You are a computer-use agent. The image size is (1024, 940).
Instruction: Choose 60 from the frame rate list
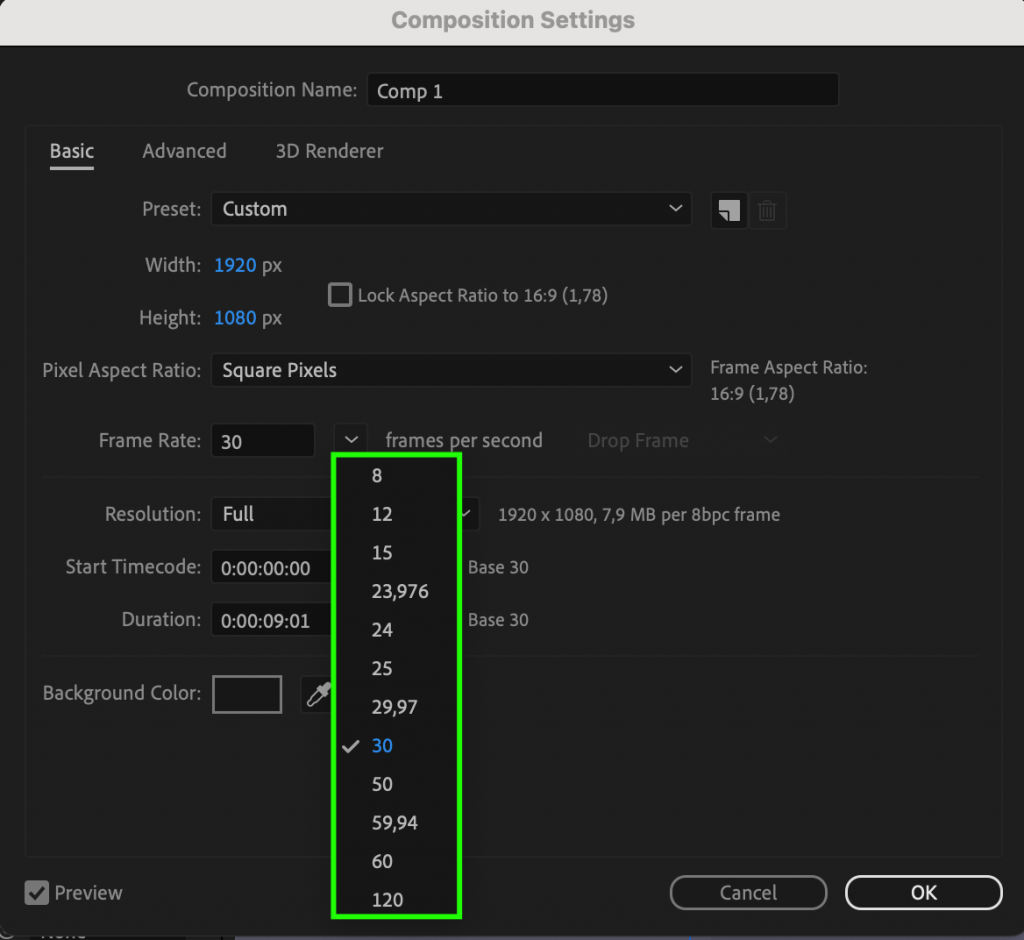(382, 861)
